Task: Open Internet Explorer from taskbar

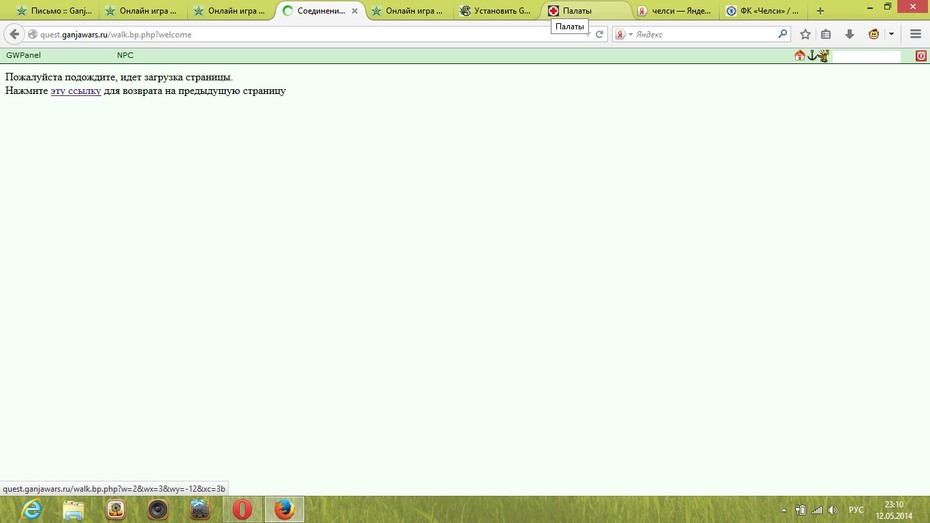Action: 31,509
